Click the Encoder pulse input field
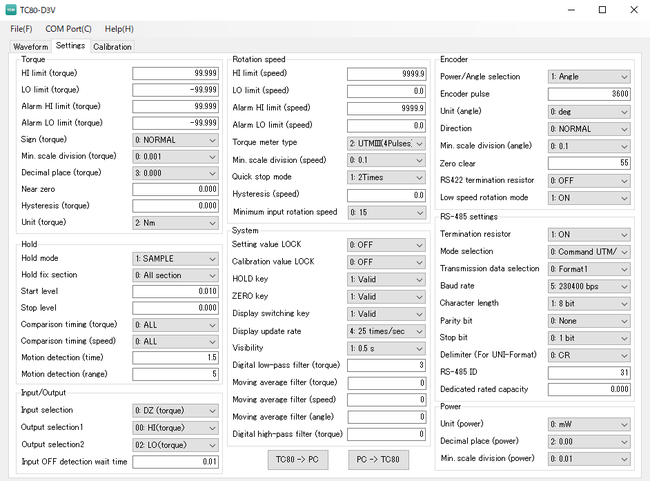 [x=589, y=94]
